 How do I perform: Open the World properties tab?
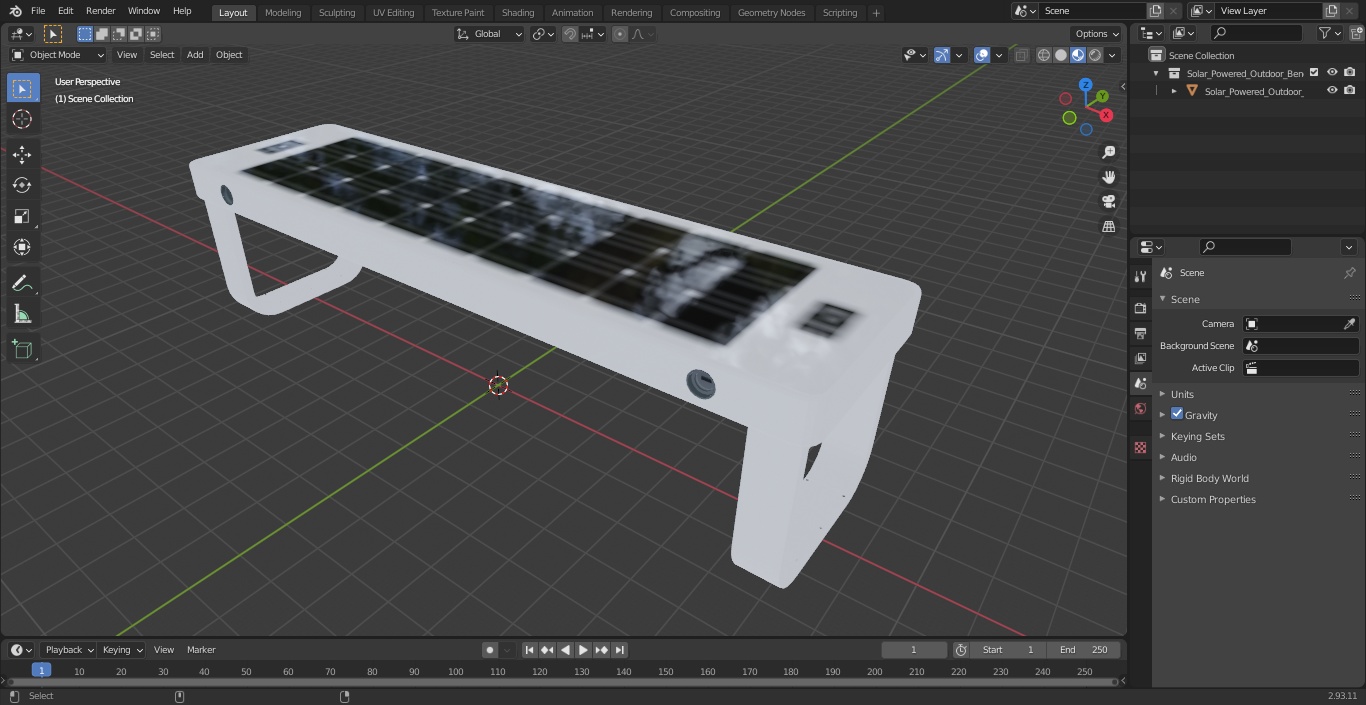click(1140, 409)
